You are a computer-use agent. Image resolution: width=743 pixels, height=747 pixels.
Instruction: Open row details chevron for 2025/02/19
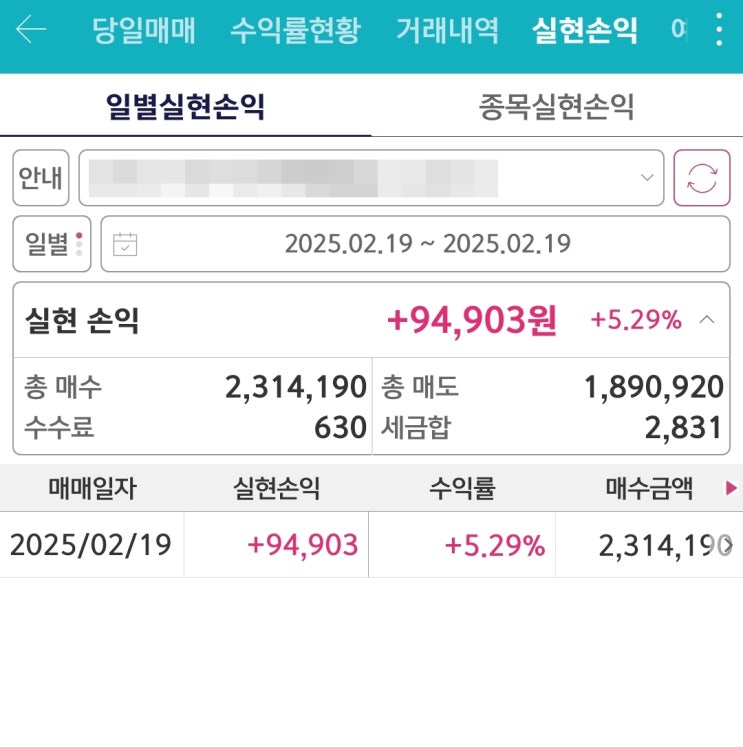[731, 545]
